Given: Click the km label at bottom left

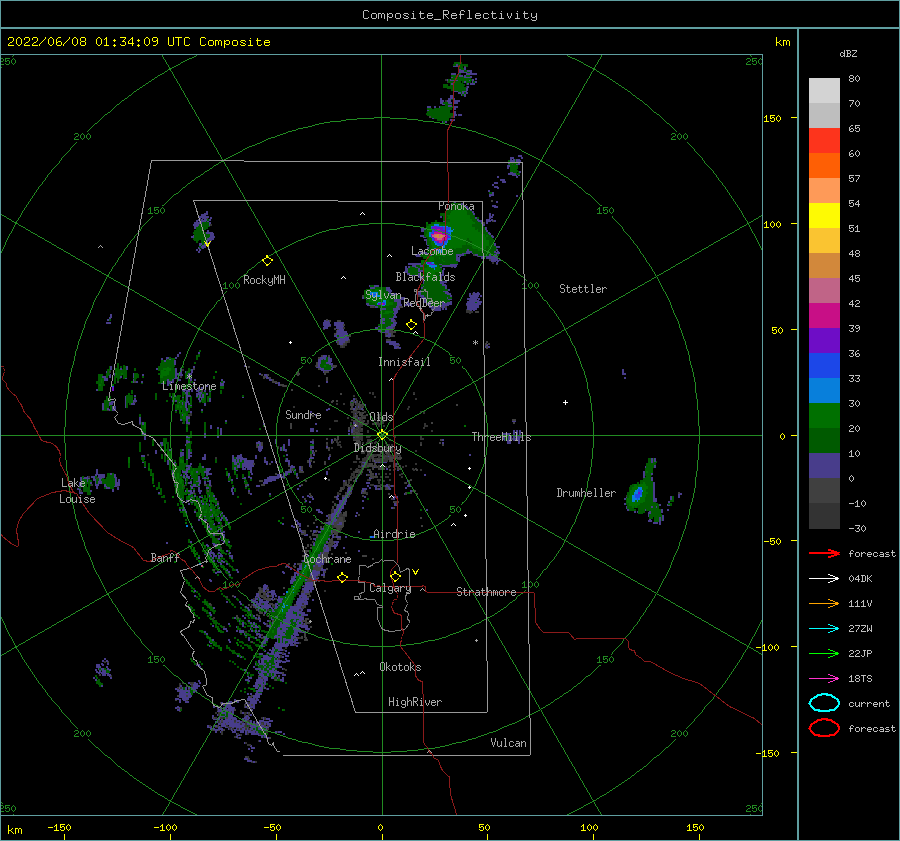Looking at the screenshot, I should pos(14,830).
